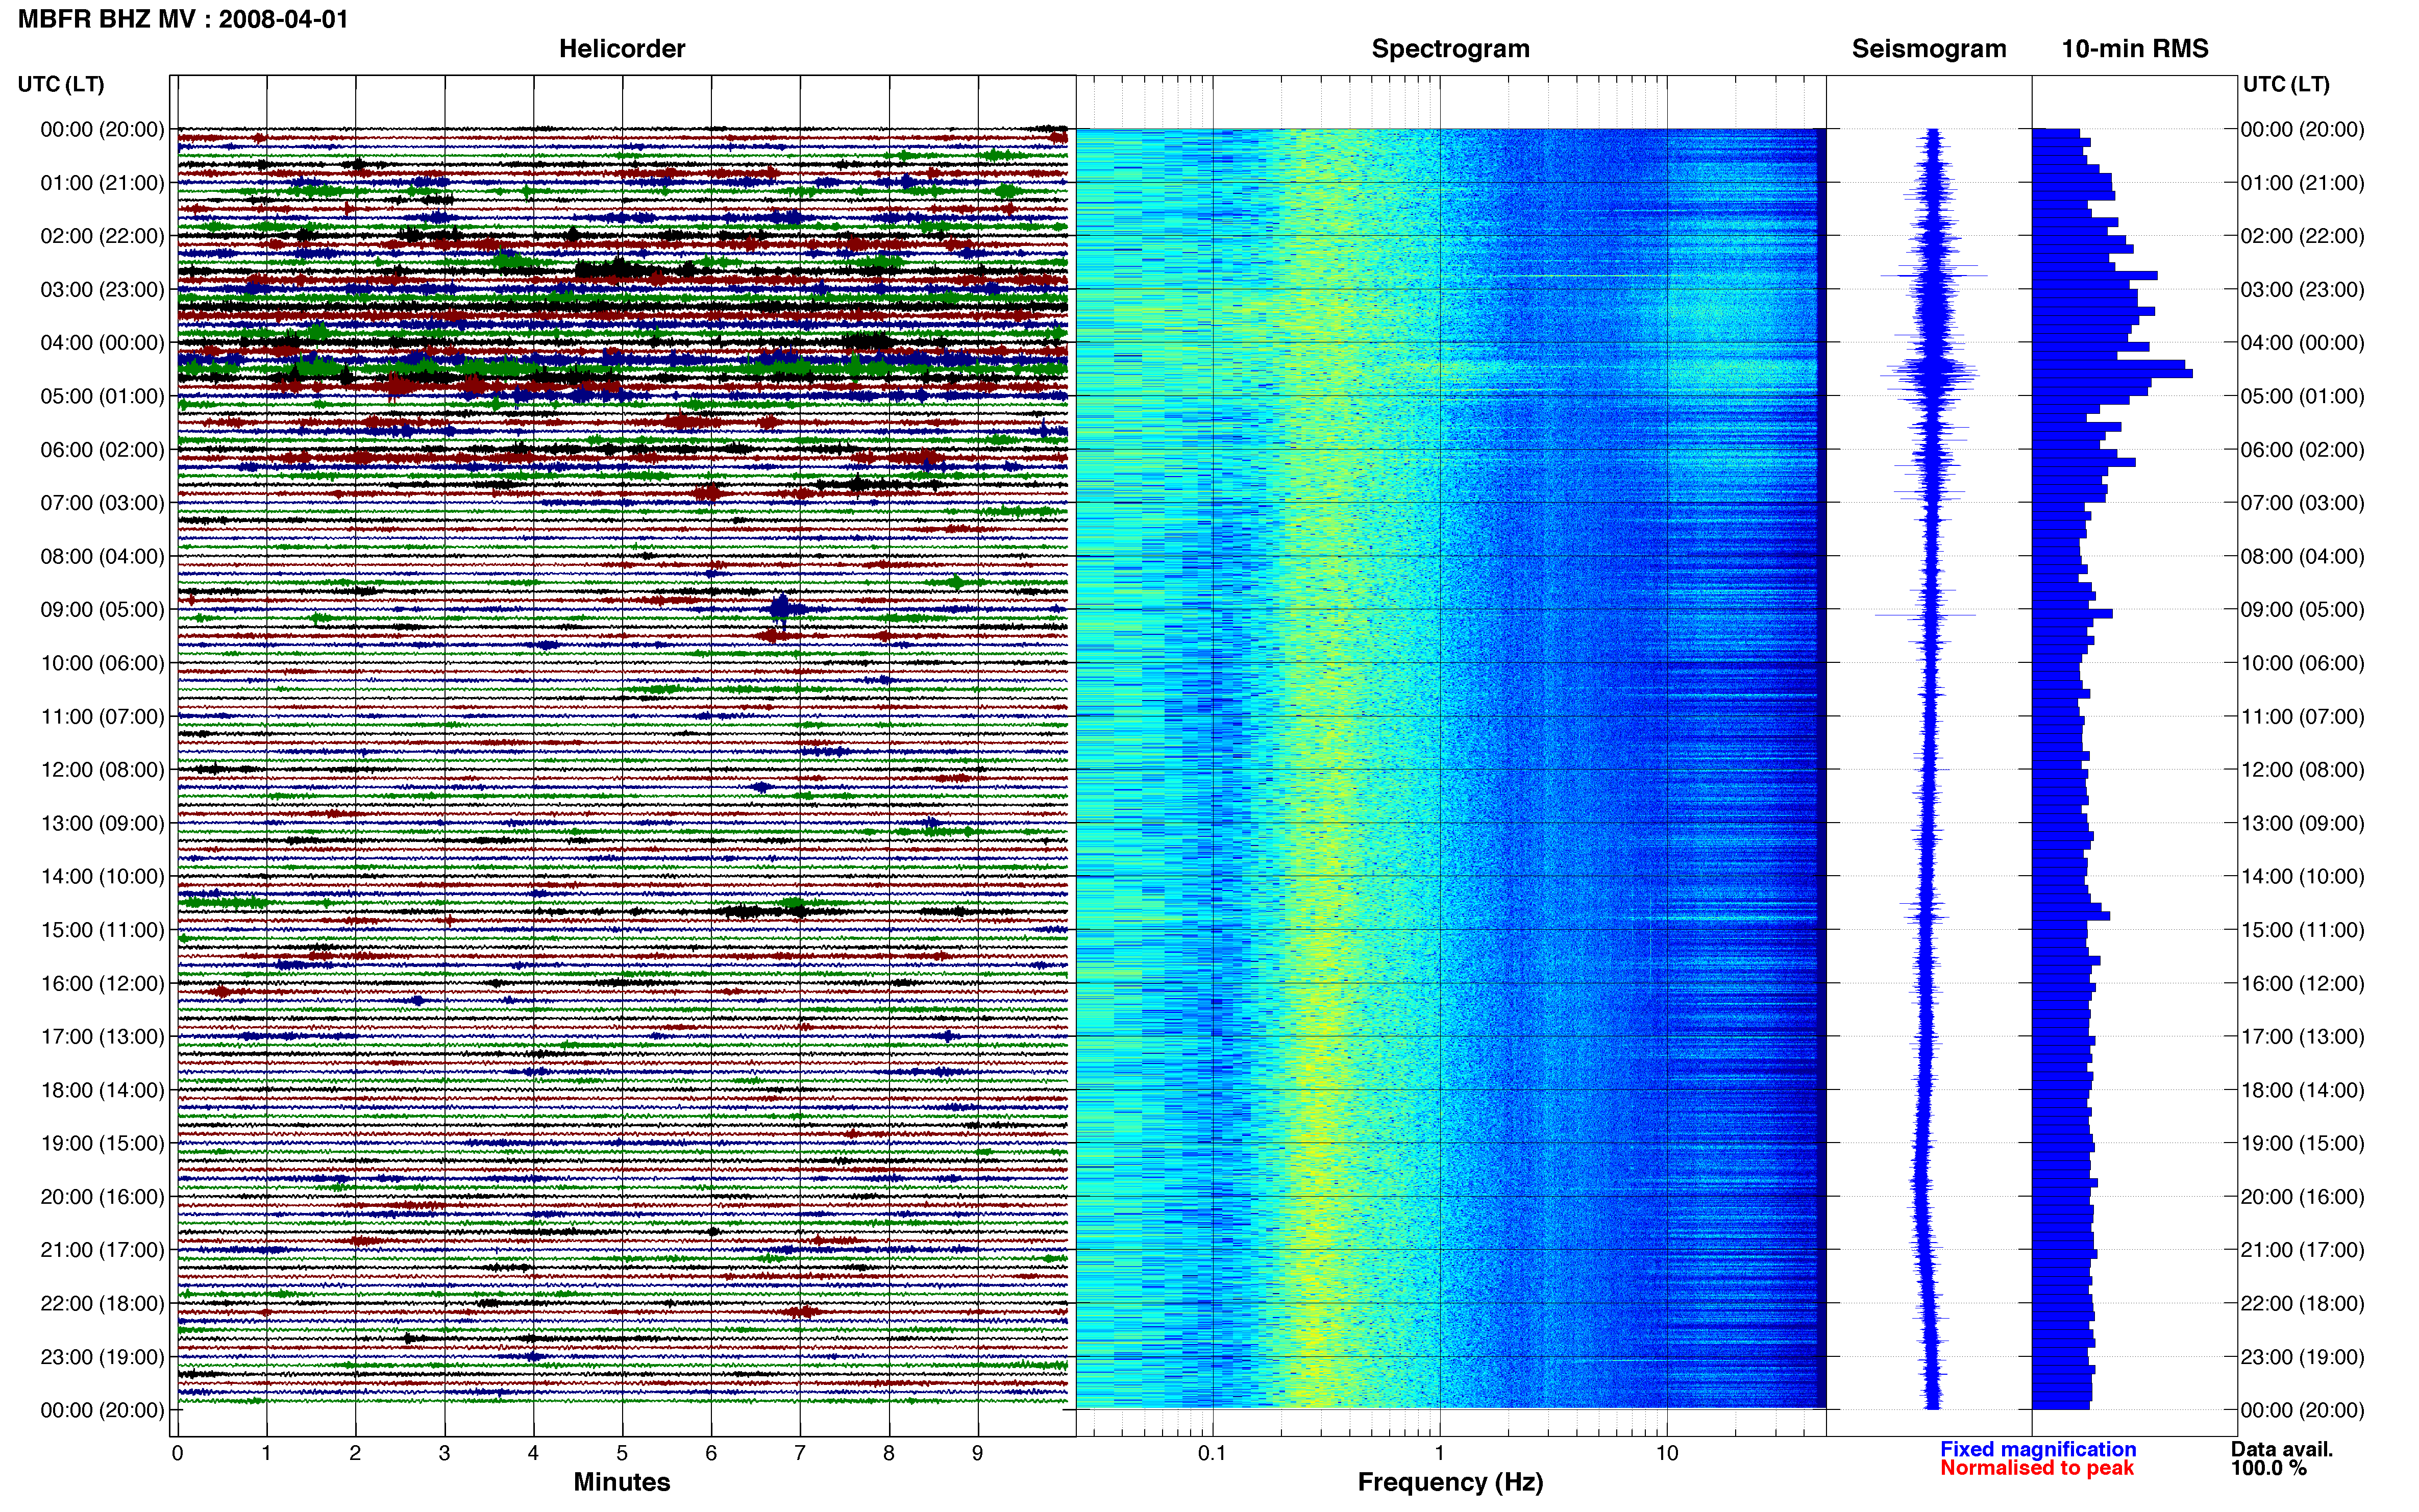Click minute tick 6 on helicorder axis
Screen dimensions: 2419x1512
(711, 1453)
